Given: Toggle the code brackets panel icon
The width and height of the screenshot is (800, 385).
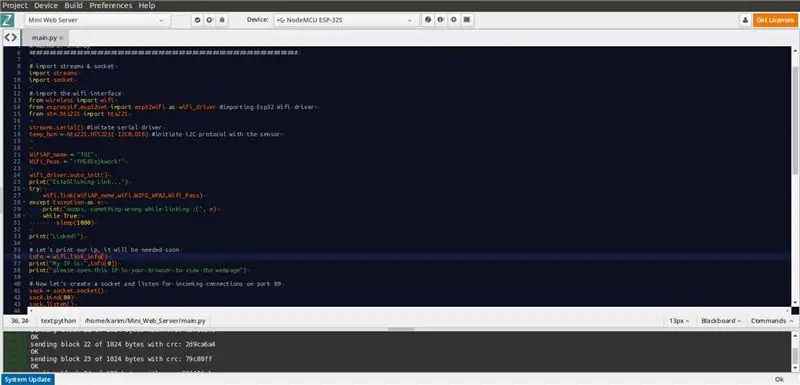Looking at the screenshot, I should 11,37.
